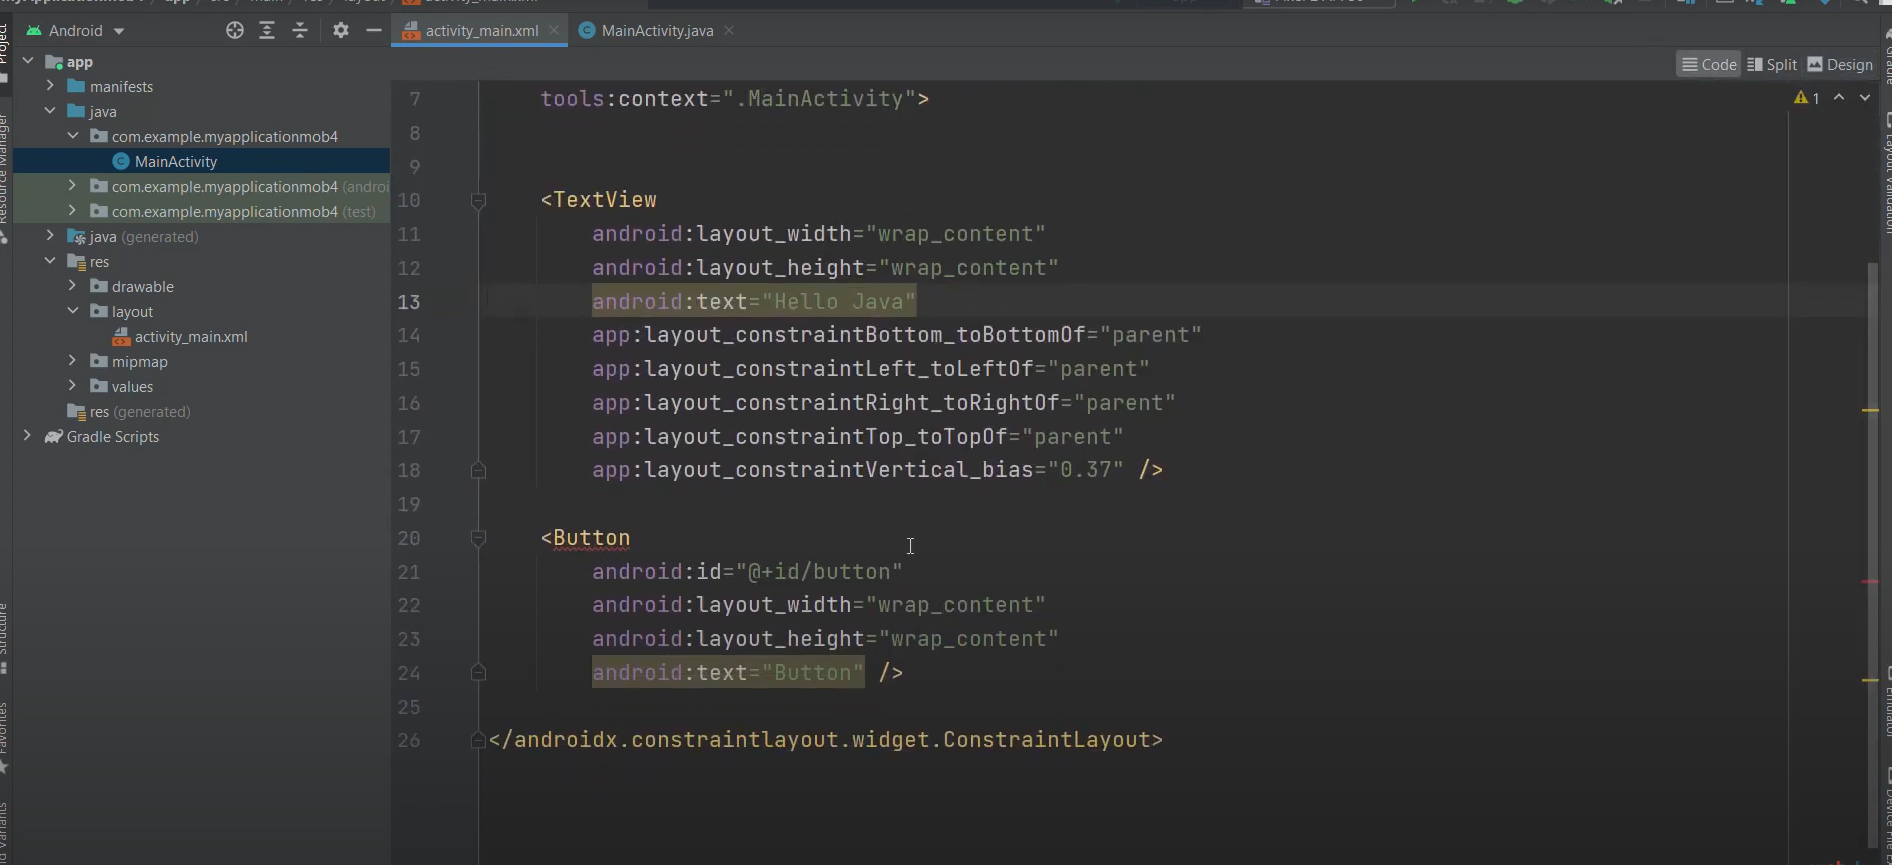Open the Emulator tool window on right edge
The height and width of the screenshot is (865, 1892).
(1887, 703)
